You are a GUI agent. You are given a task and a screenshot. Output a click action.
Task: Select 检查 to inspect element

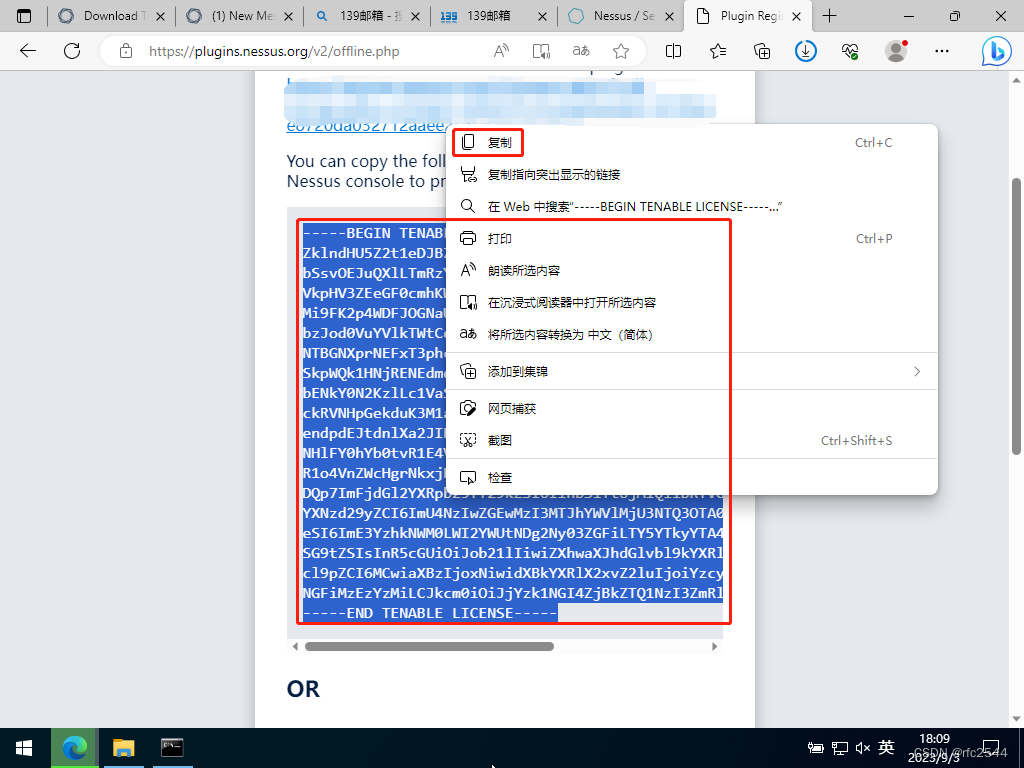click(692, 477)
